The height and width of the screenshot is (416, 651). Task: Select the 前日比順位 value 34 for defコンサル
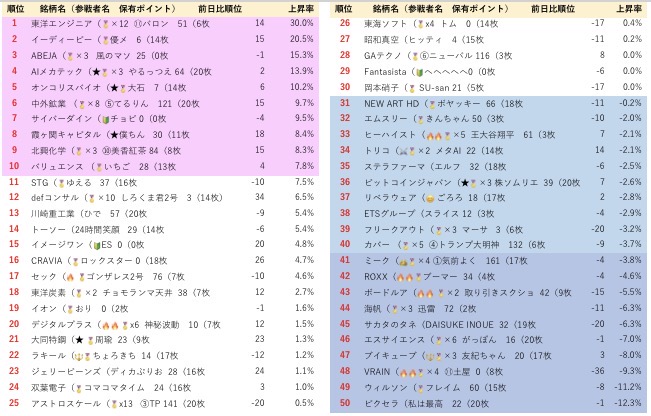tap(259, 198)
